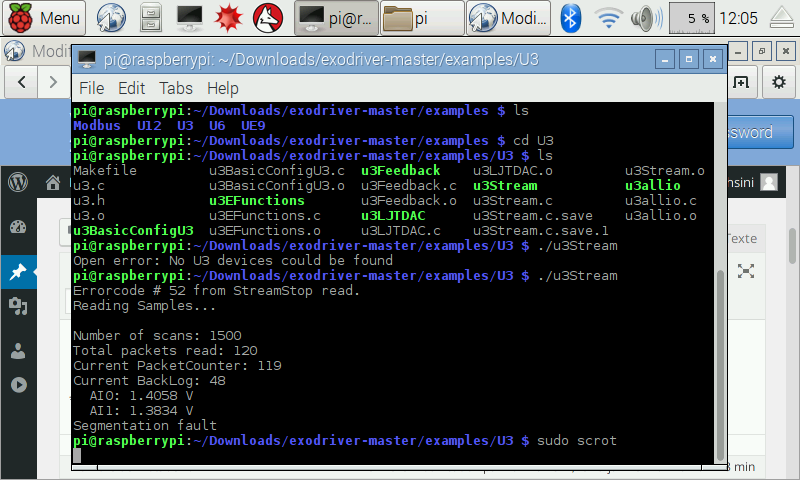The image size is (800, 480).
Task: Open the Mathematica red spiky icon
Action: point(228,18)
